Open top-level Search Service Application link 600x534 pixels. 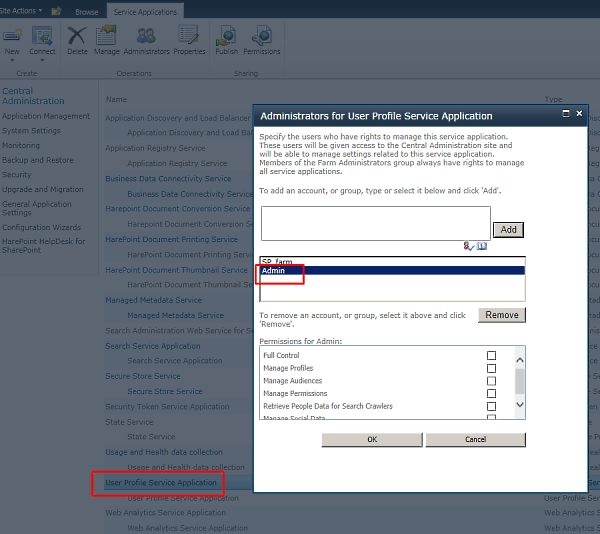pos(153,346)
